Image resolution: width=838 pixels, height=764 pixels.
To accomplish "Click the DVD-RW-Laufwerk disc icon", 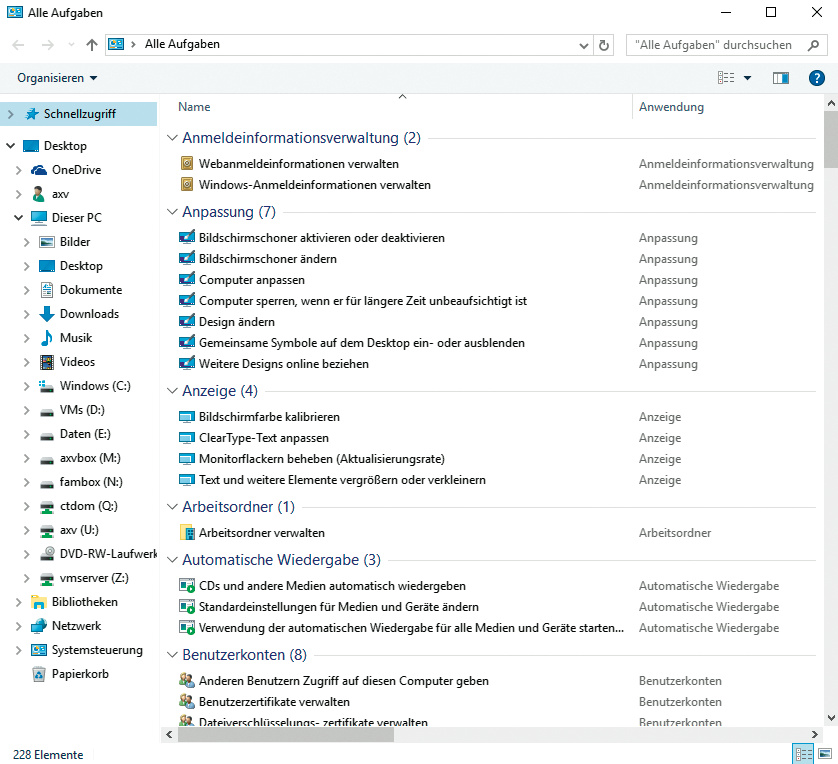I will [x=47, y=553].
